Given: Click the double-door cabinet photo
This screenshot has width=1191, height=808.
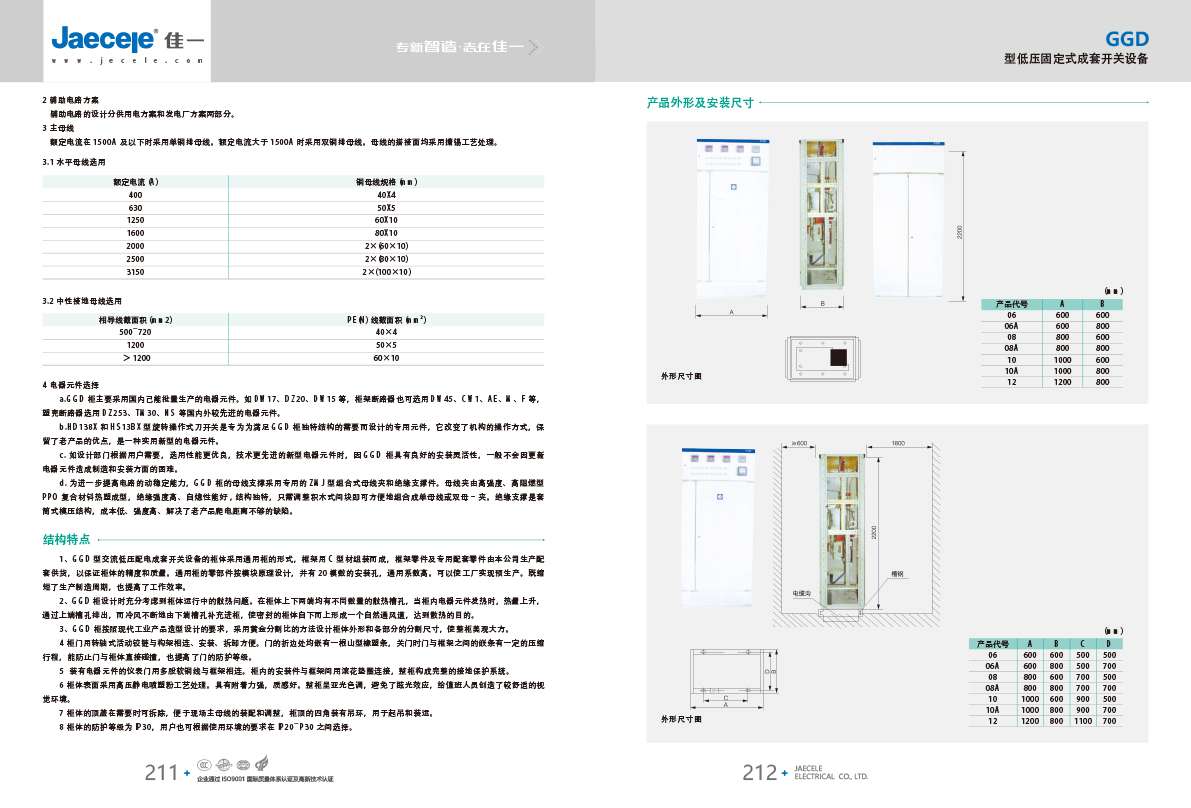Looking at the screenshot, I should (908, 219).
